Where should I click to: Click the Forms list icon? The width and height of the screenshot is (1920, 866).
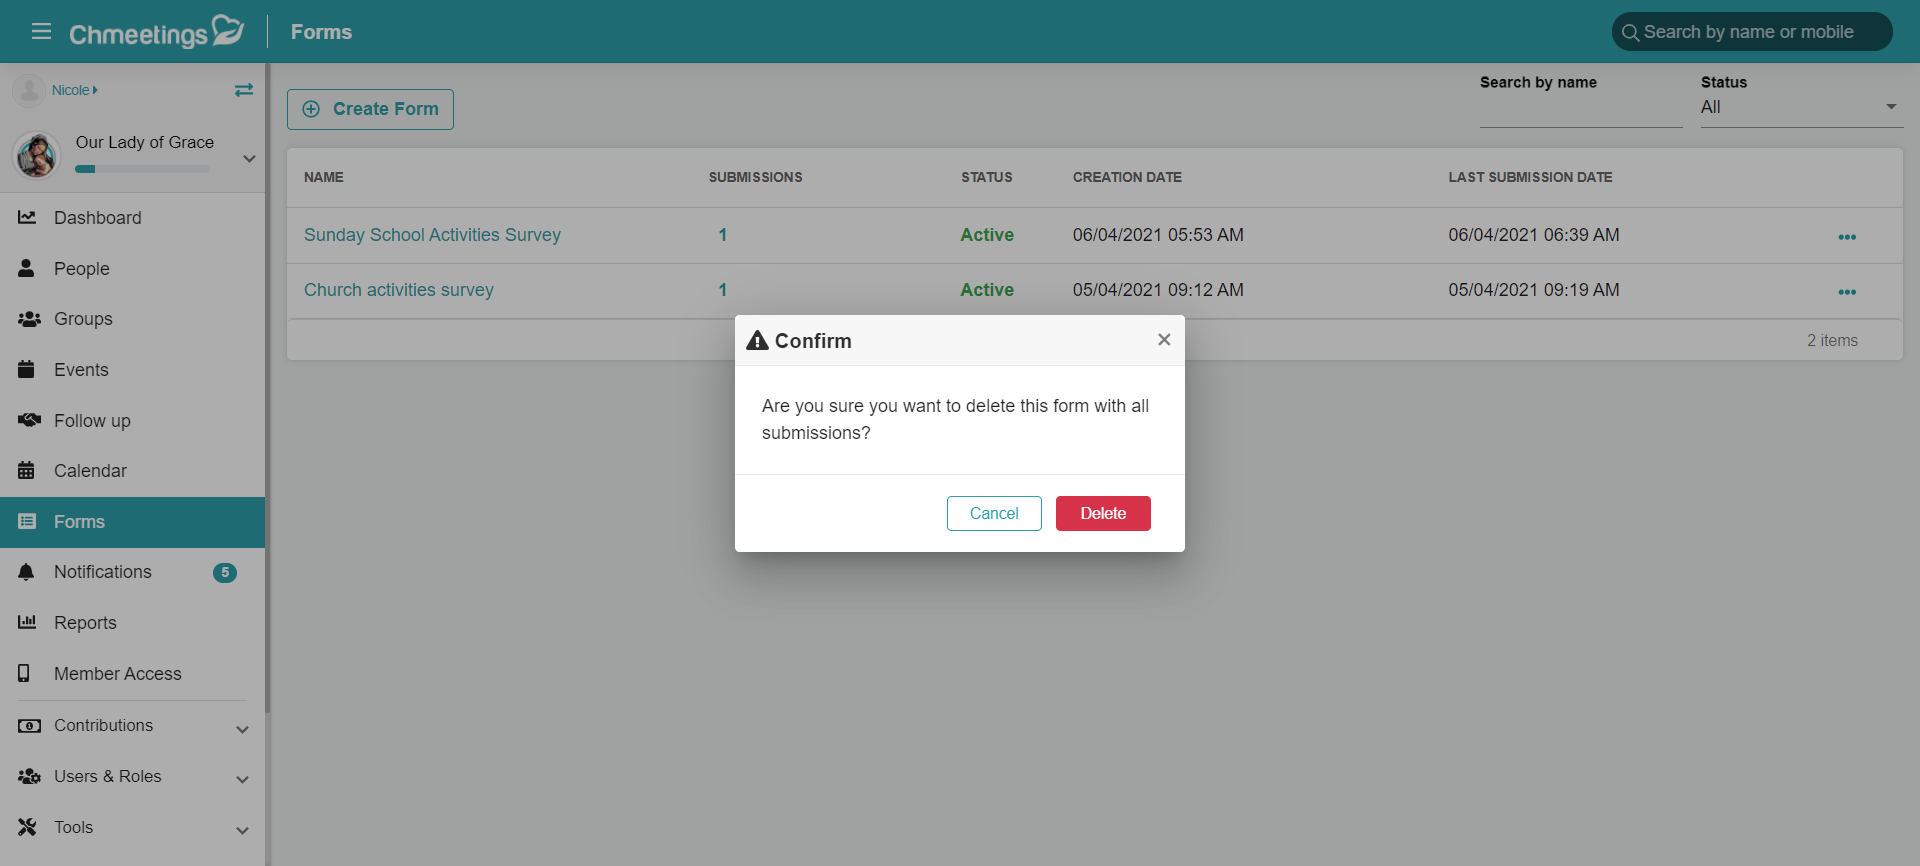coord(27,521)
